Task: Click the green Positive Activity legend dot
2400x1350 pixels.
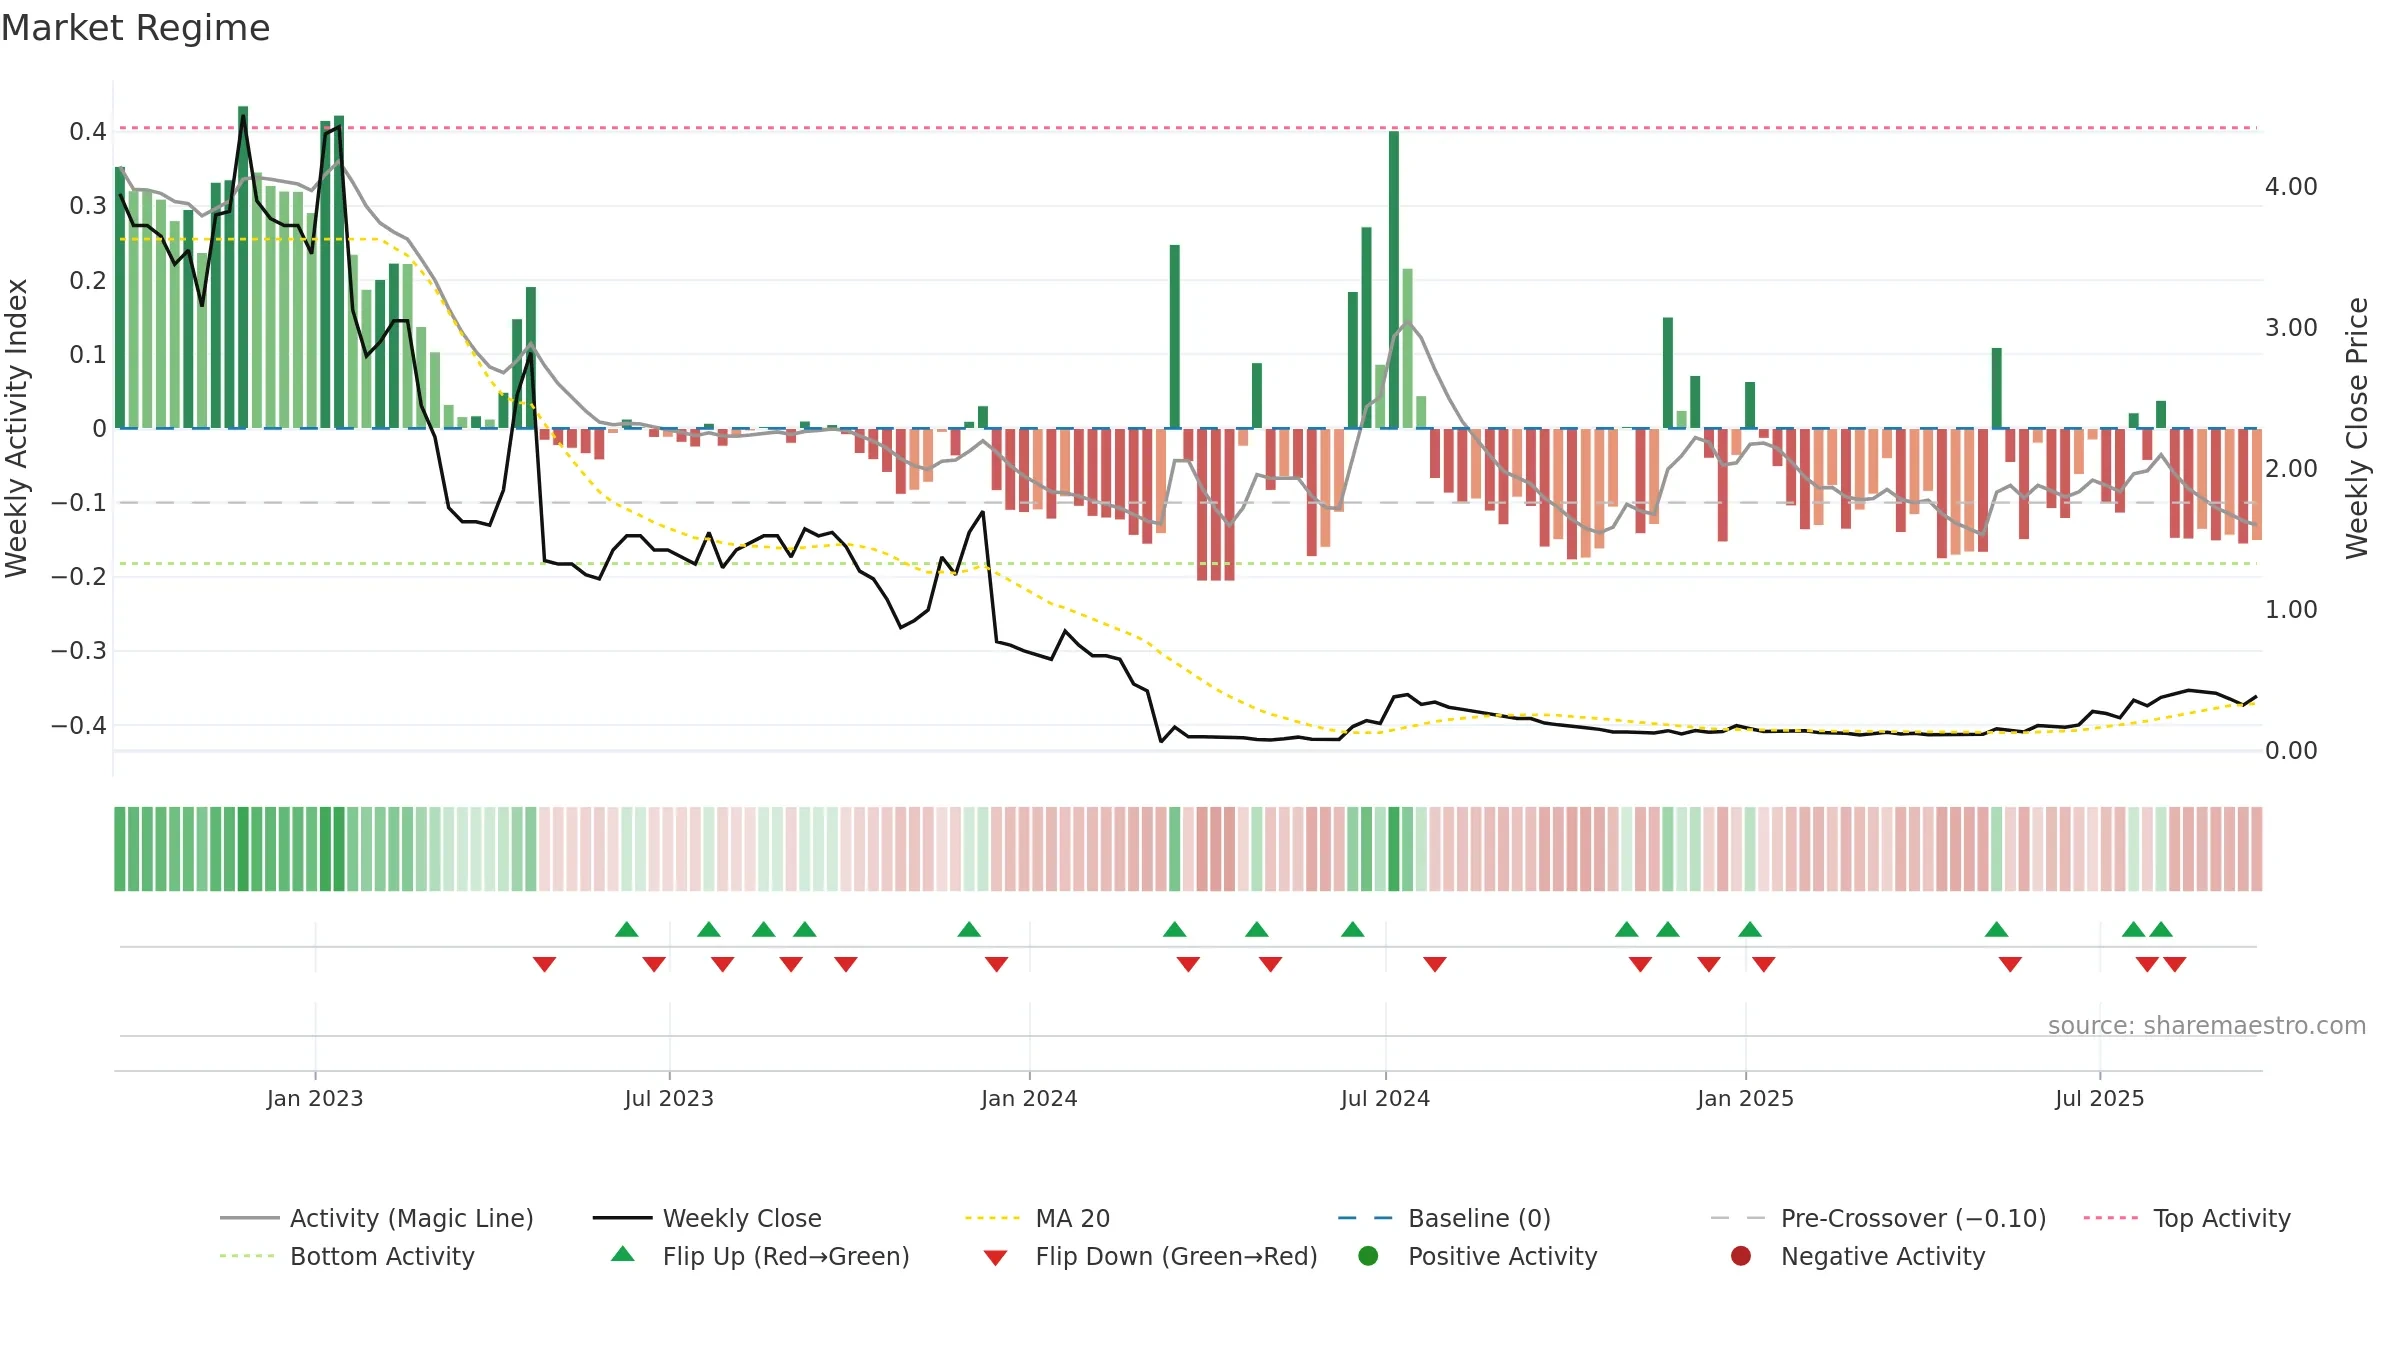Action: click(x=1368, y=1256)
